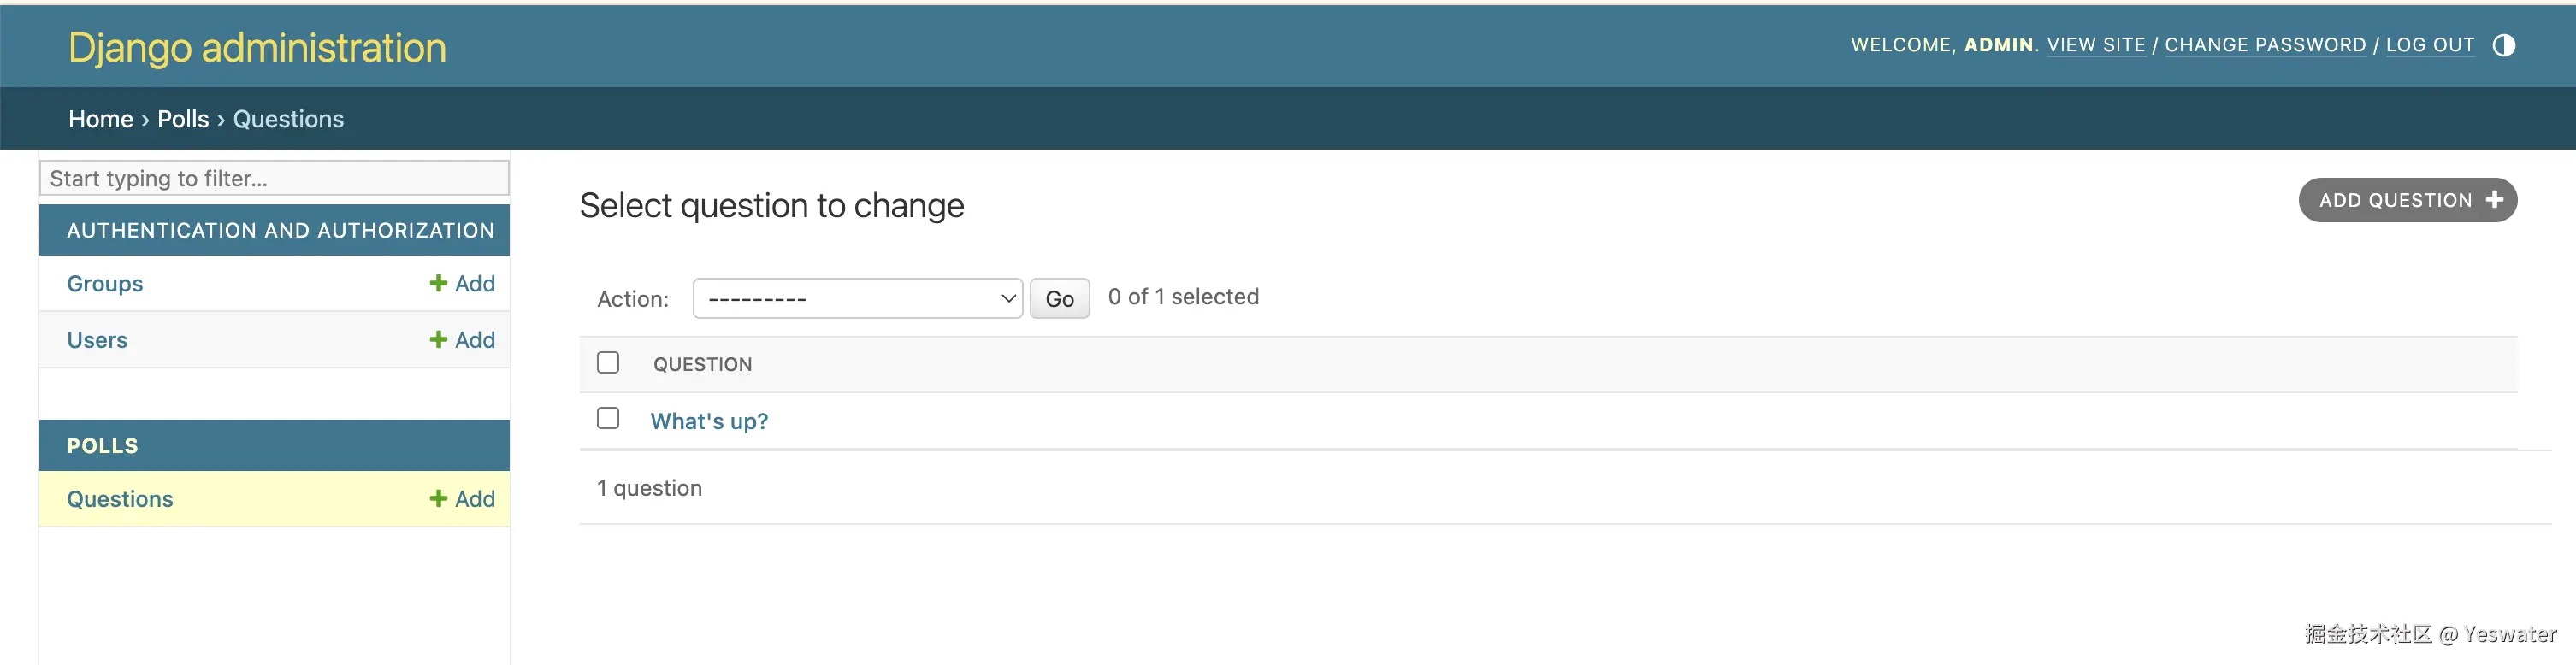Sort by the Question column header

click(702, 364)
